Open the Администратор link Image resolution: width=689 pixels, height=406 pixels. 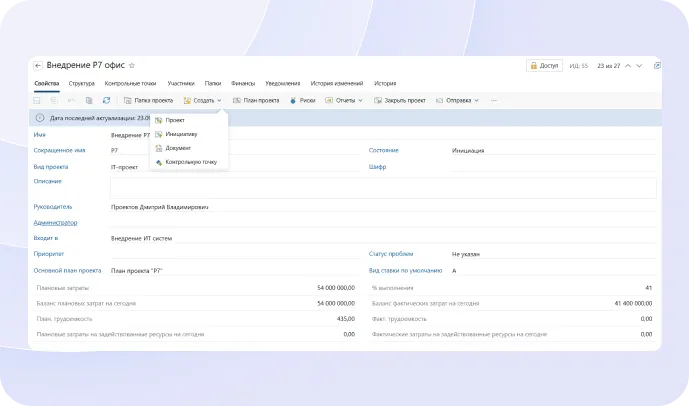[x=55, y=222]
